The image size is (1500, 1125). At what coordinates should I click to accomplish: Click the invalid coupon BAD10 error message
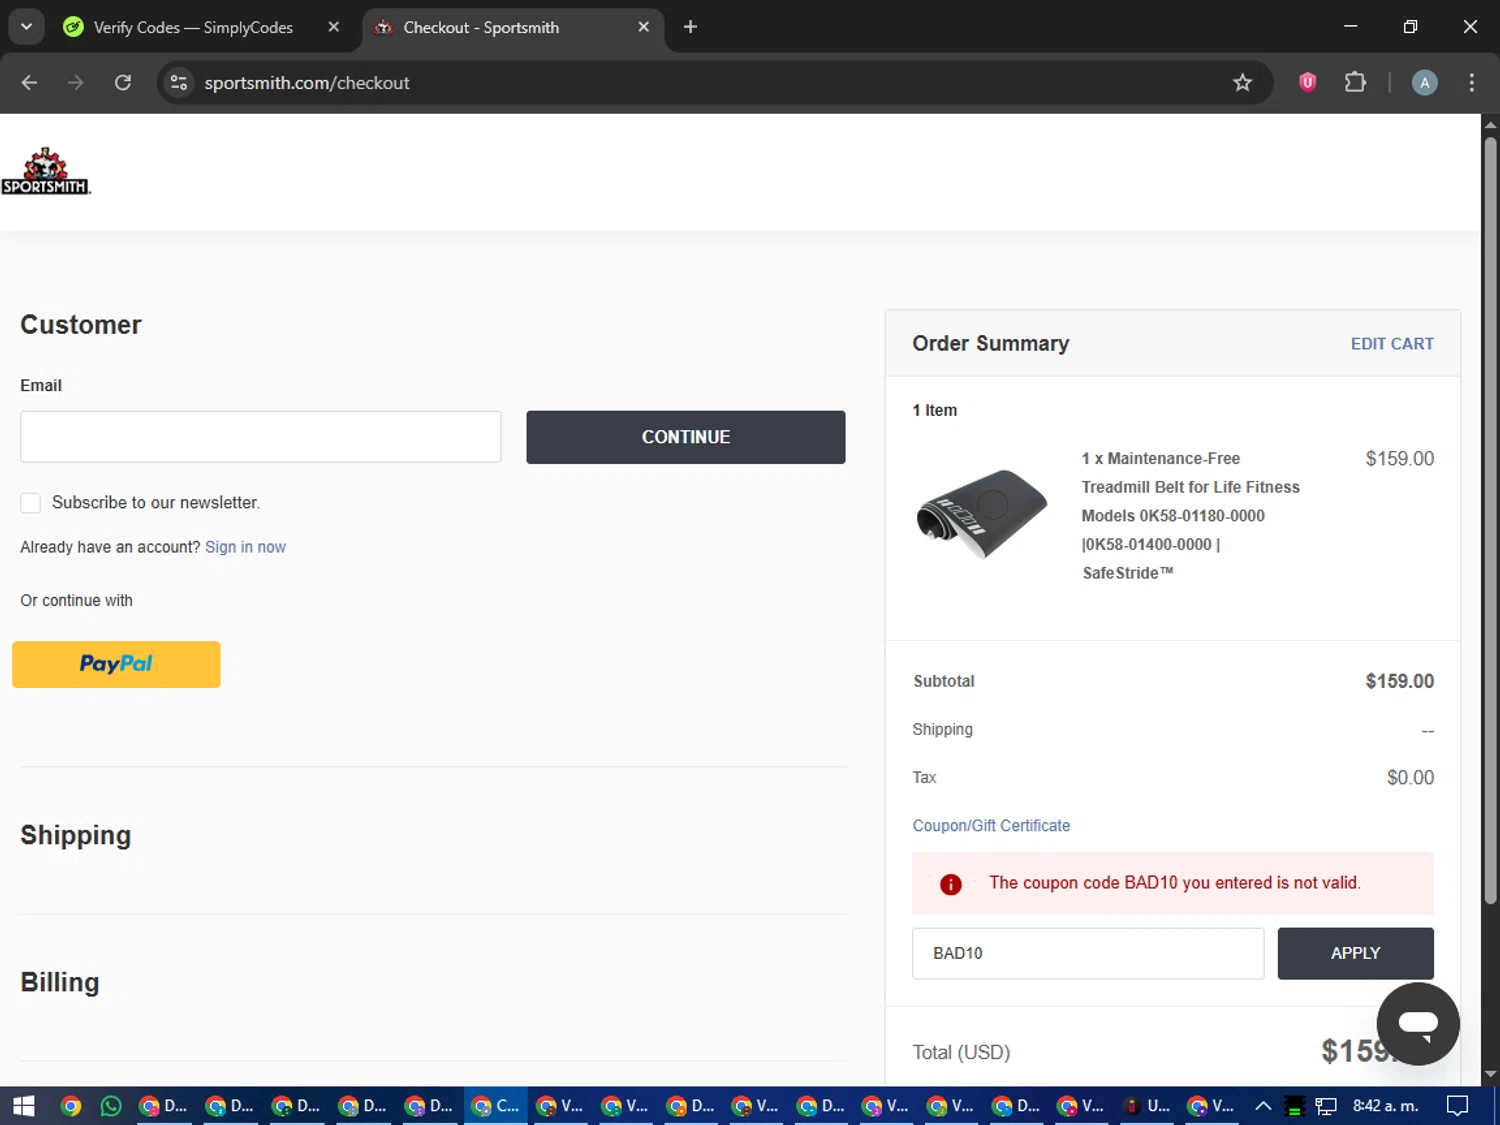click(x=1175, y=883)
